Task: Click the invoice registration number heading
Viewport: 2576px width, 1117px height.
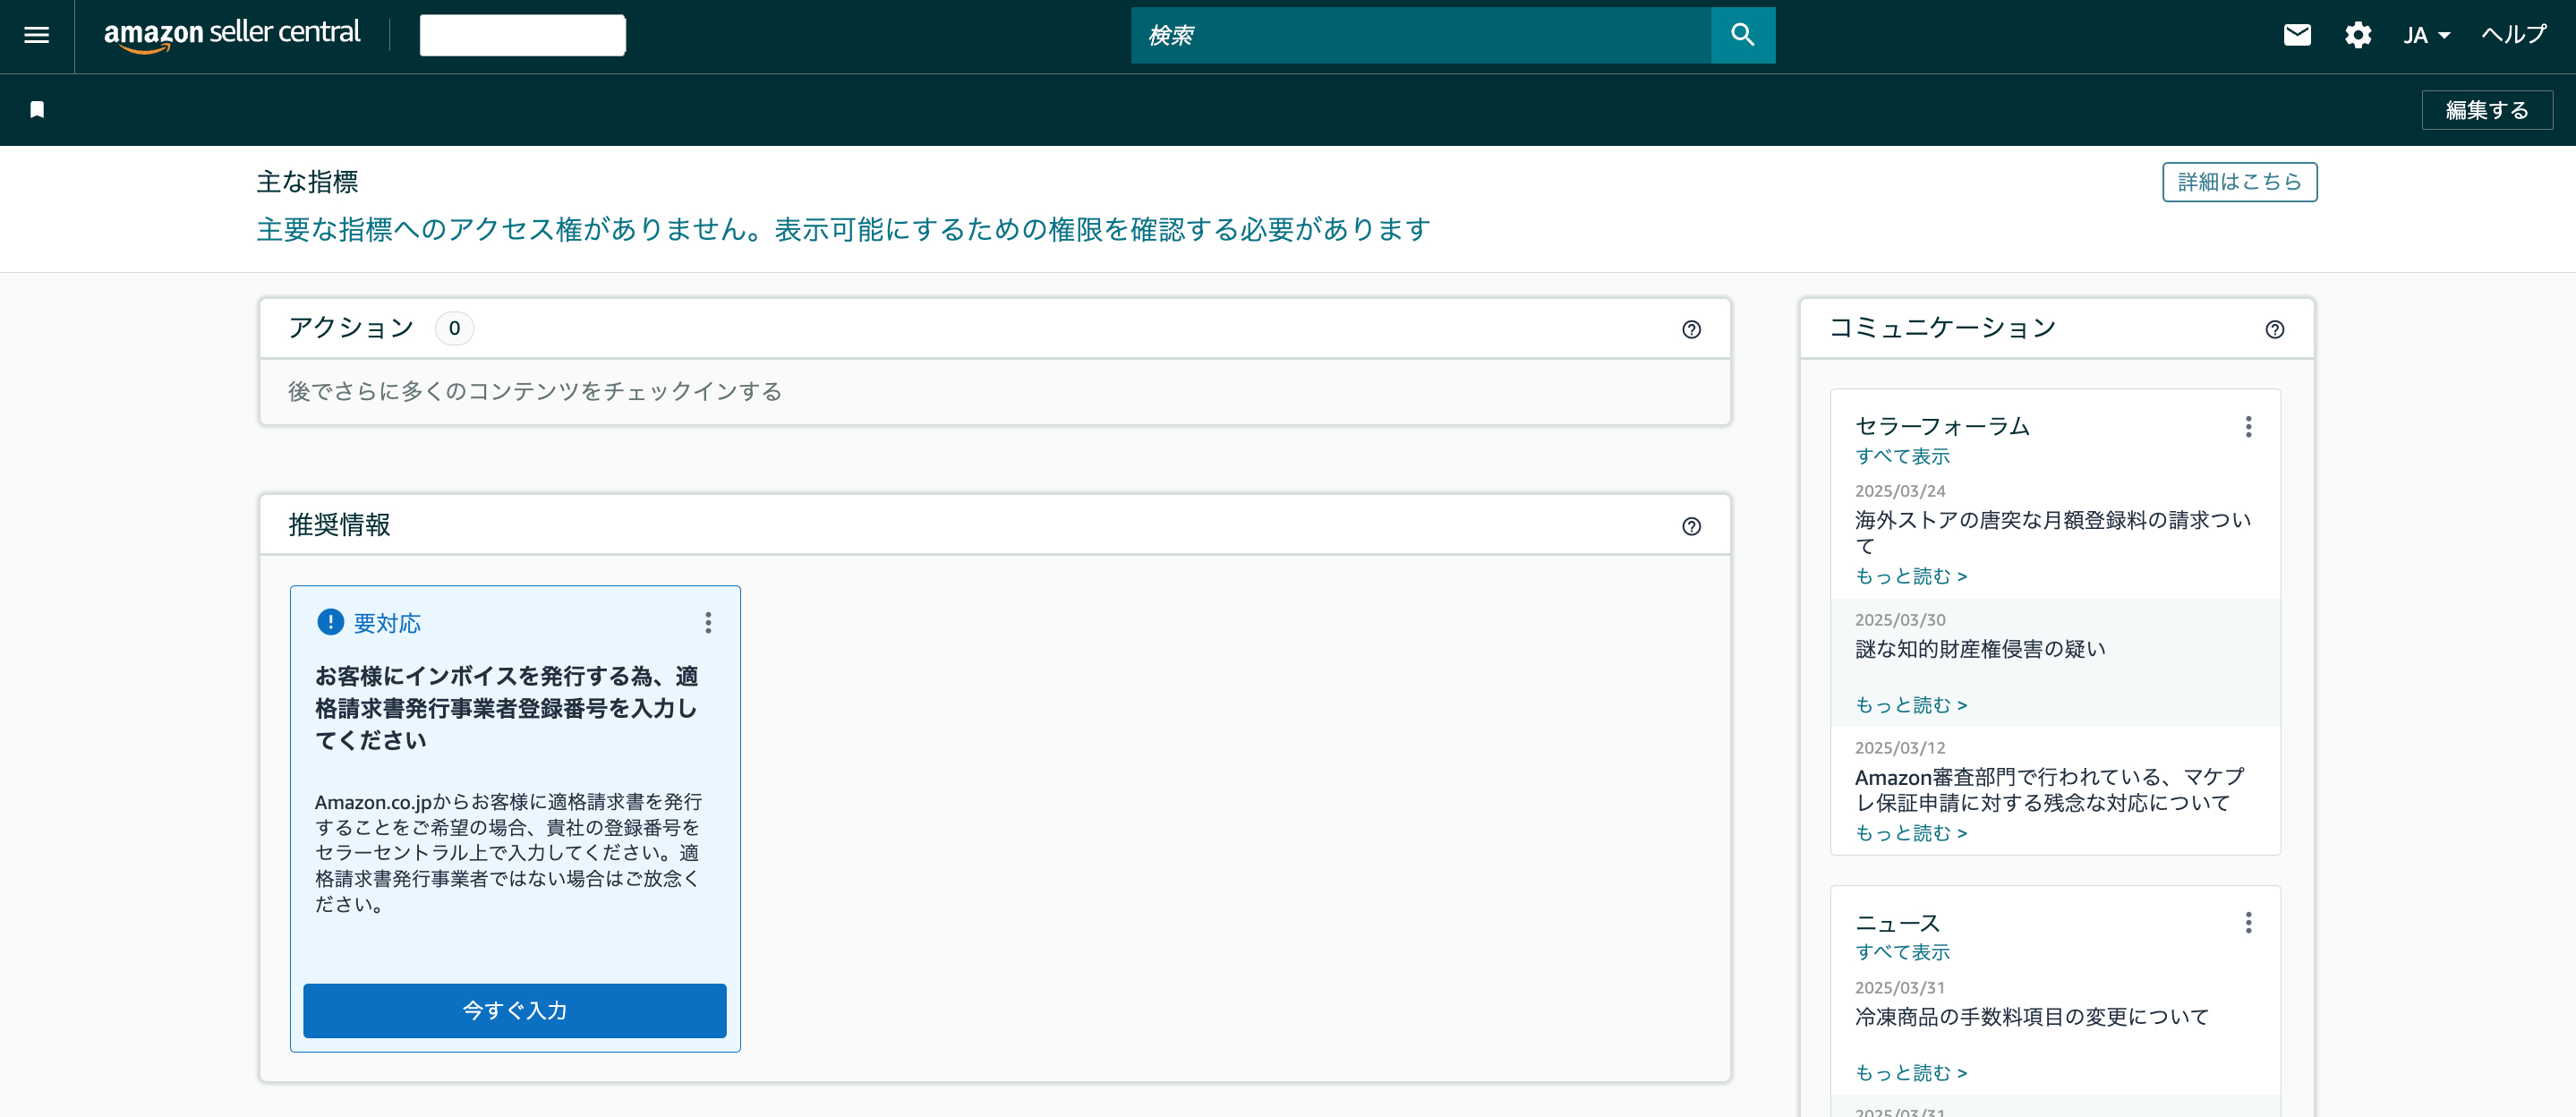Action: pyautogui.click(x=506, y=708)
